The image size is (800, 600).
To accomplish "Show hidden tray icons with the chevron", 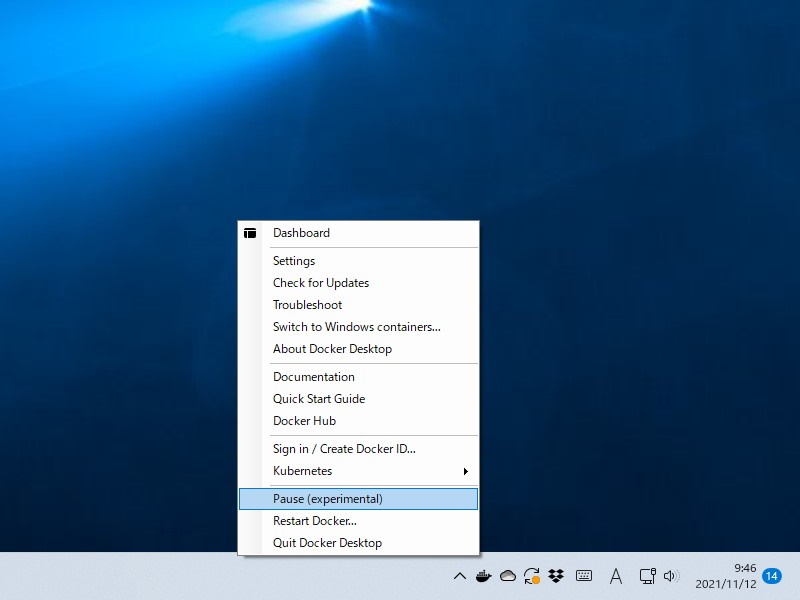I will pyautogui.click(x=460, y=576).
